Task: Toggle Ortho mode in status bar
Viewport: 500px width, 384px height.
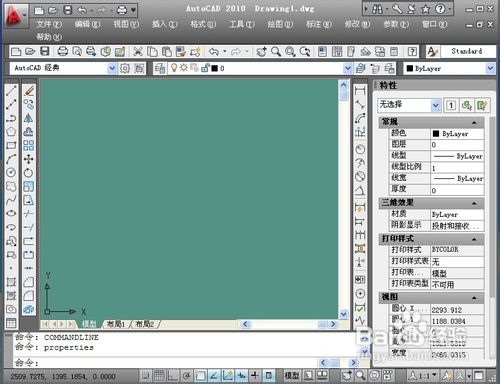Action: tap(173, 376)
